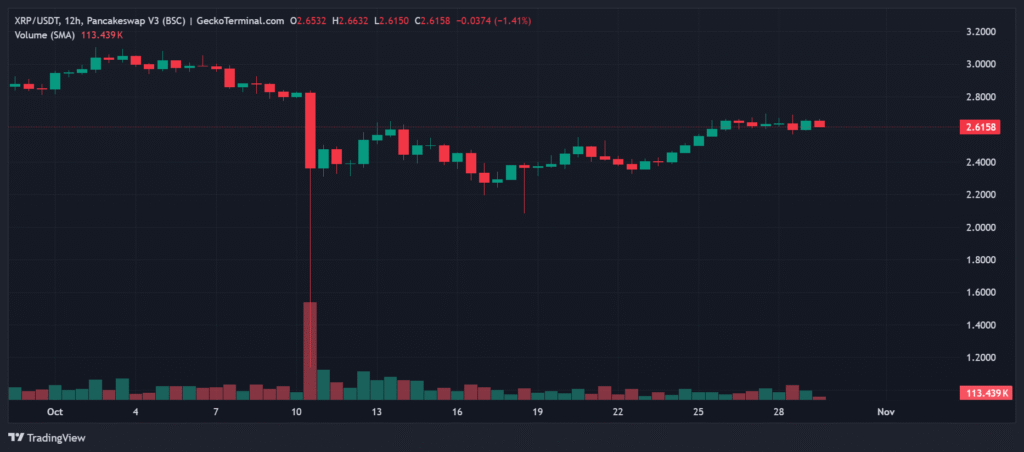Viewport: 1024px width, 452px height.
Task: Click the 1.6000 level on price scale
Action: coord(980,292)
